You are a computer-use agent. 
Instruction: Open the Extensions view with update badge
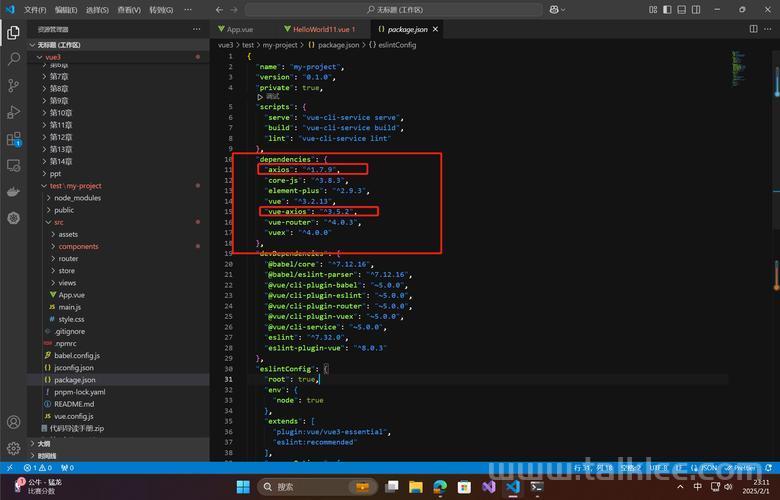(13, 139)
